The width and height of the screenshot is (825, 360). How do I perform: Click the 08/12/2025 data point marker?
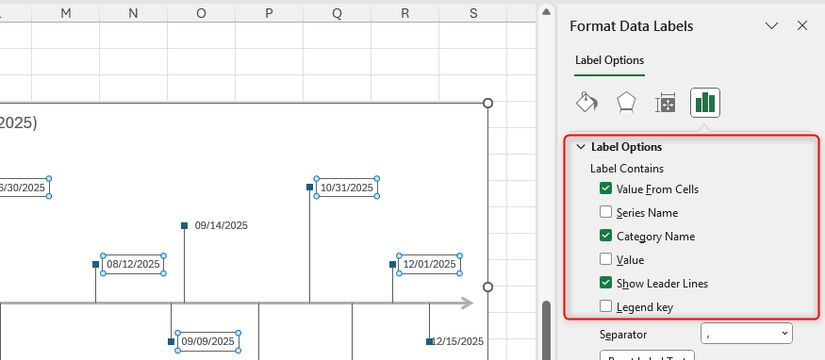click(x=95, y=264)
